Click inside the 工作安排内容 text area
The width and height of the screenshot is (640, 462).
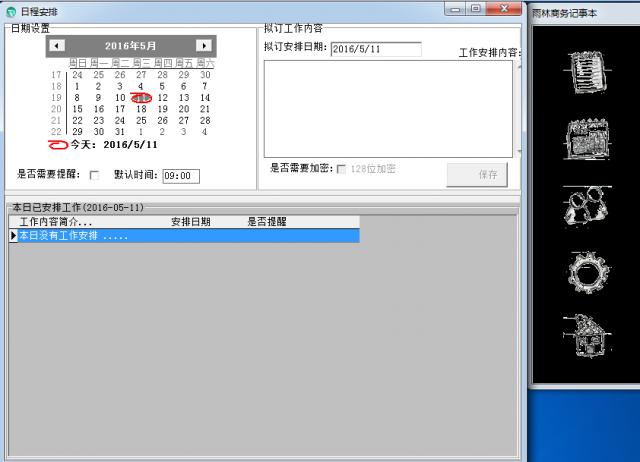(x=388, y=109)
